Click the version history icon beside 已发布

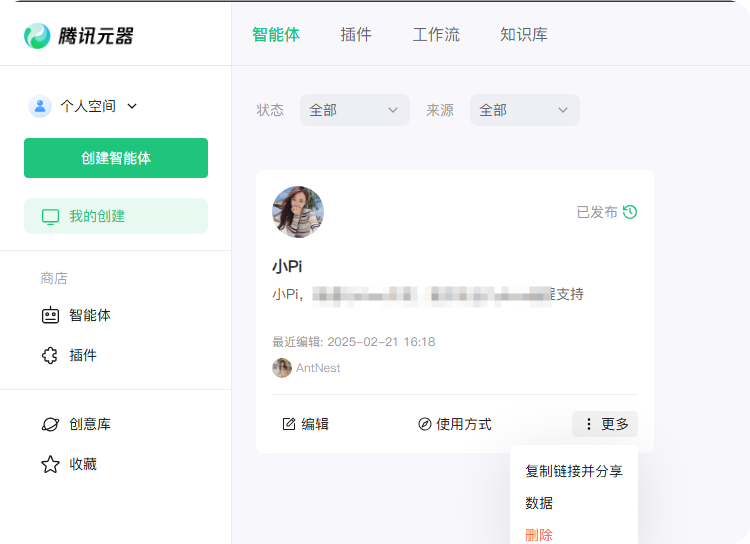click(x=630, y=212)
